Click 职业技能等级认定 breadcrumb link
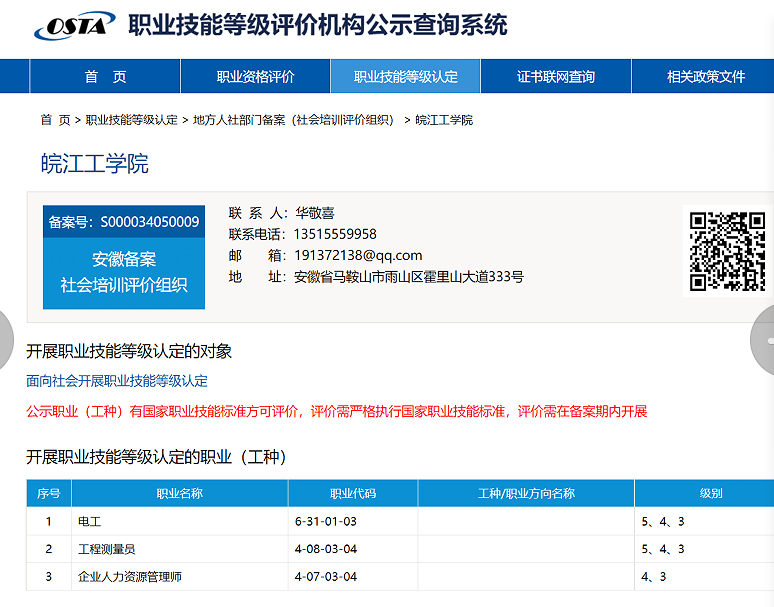 coord(131,120)
